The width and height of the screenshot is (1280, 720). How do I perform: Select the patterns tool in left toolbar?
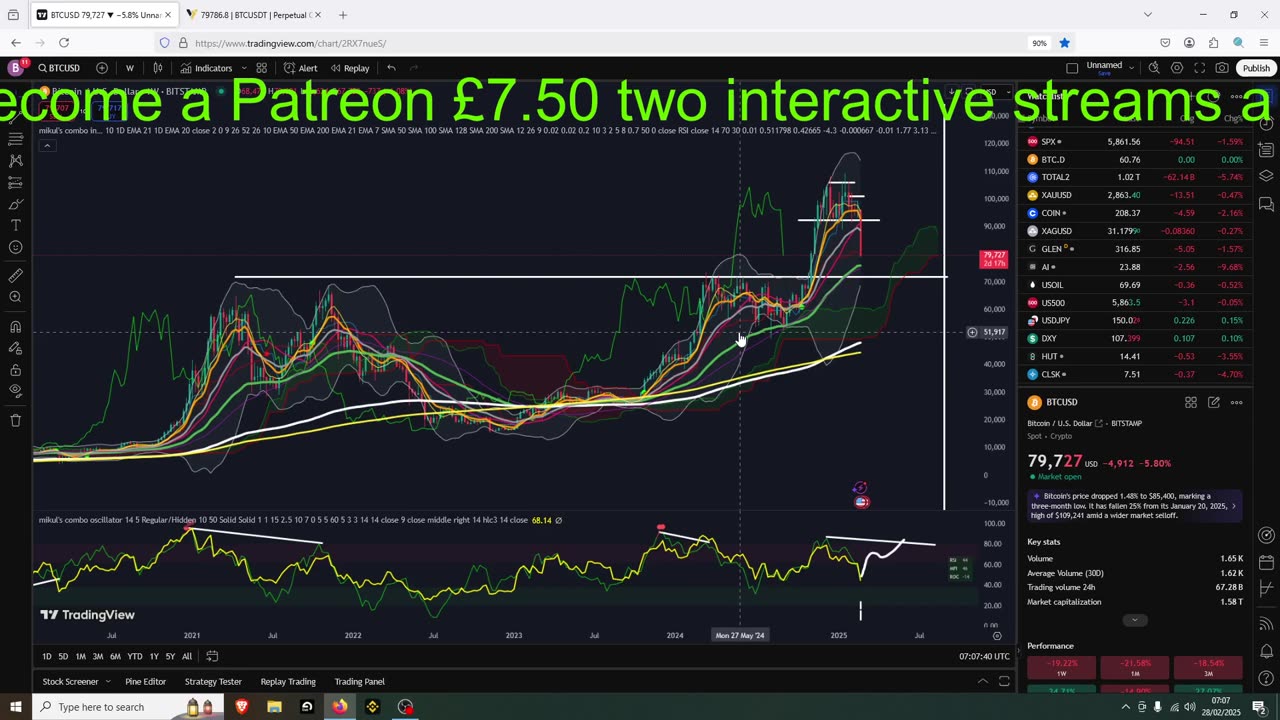point(15,161)
